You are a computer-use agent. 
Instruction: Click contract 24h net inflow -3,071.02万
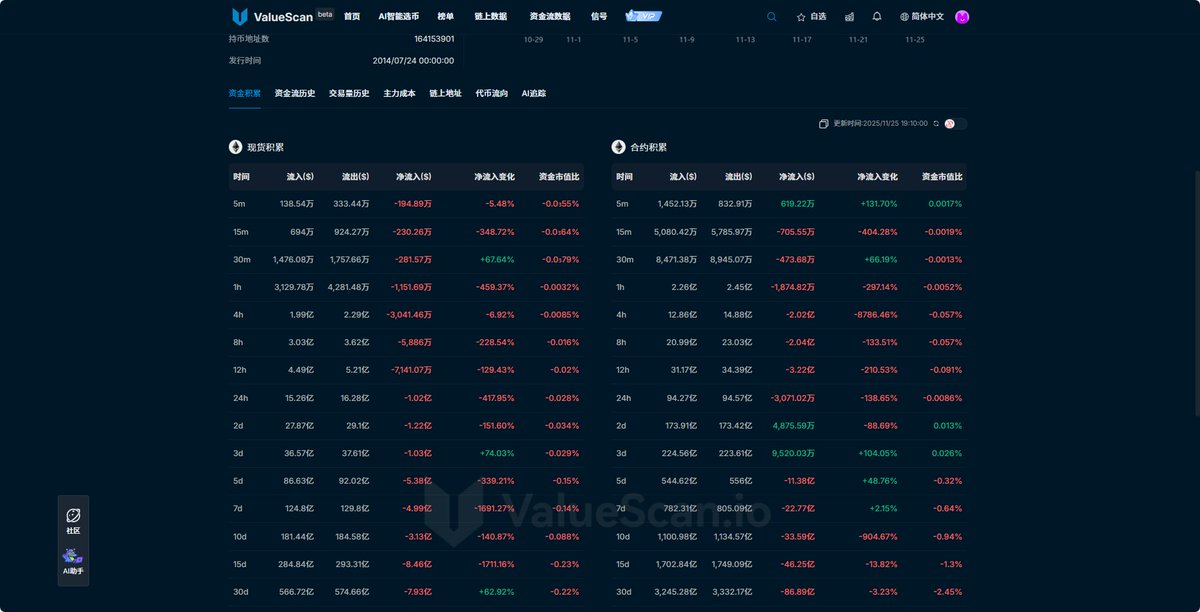(x=793, y=399)
